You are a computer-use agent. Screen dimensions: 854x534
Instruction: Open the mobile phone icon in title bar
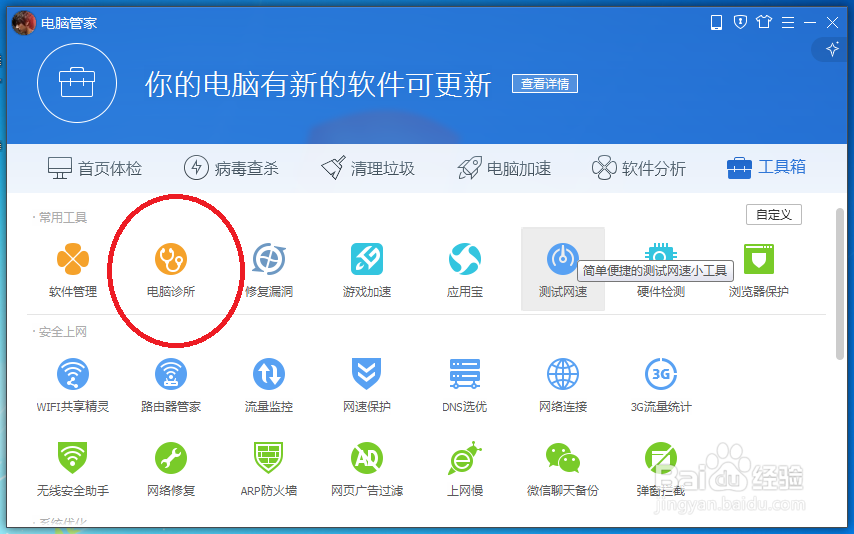coord(716,22)
